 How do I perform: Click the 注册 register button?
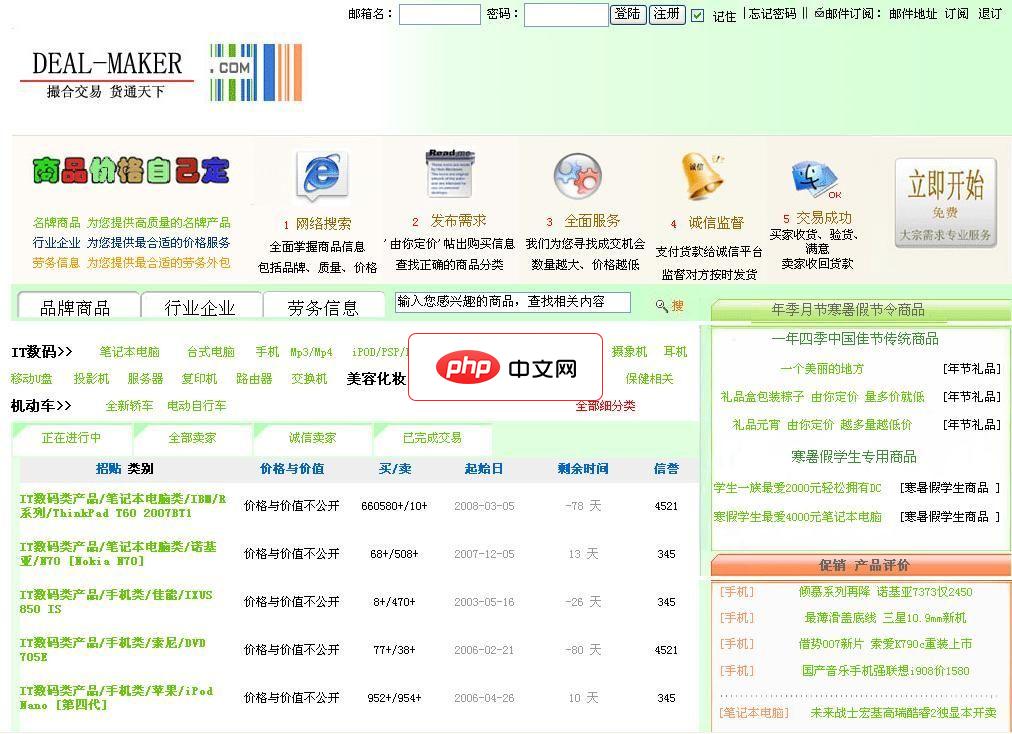click(666, 16)
